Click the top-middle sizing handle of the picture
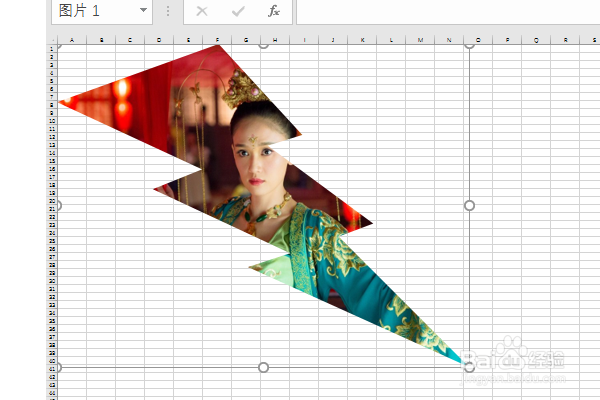600x400 pixels. point(263,46)
